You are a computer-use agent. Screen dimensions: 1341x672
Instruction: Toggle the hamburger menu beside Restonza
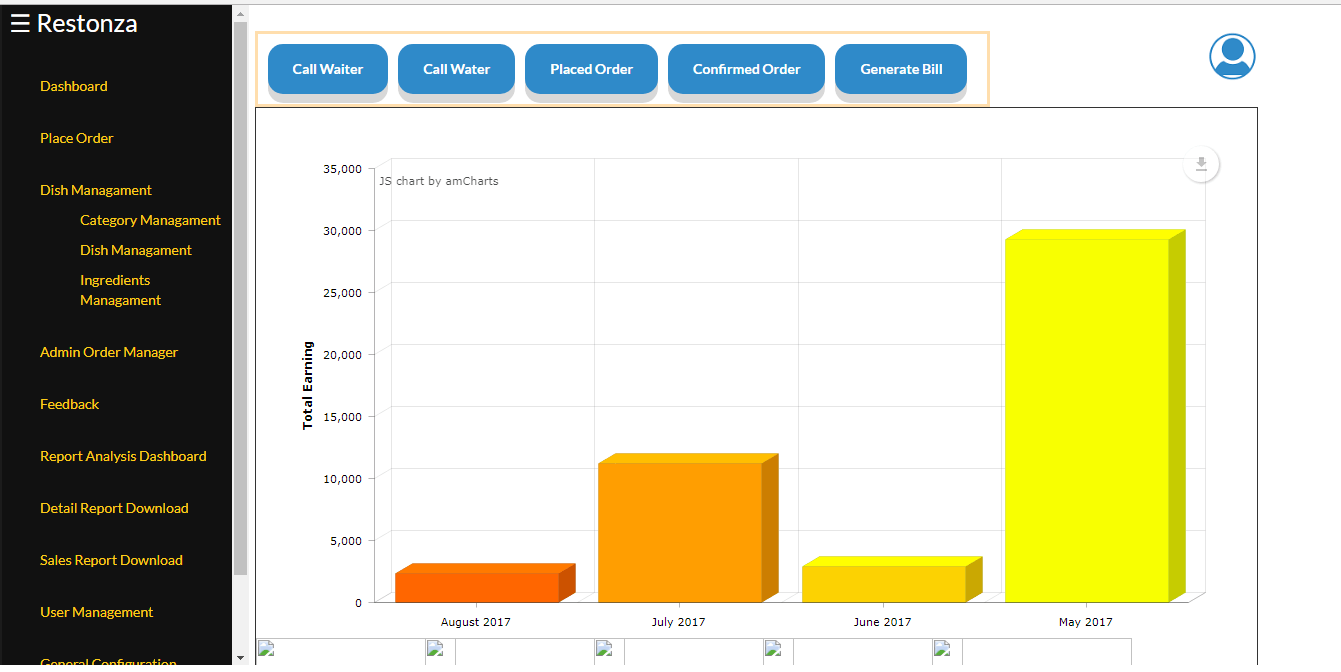click(x=19, y=24)
